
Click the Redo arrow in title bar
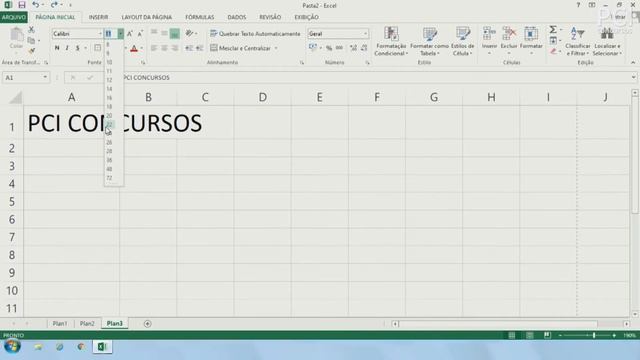click(x=54, y=5)
